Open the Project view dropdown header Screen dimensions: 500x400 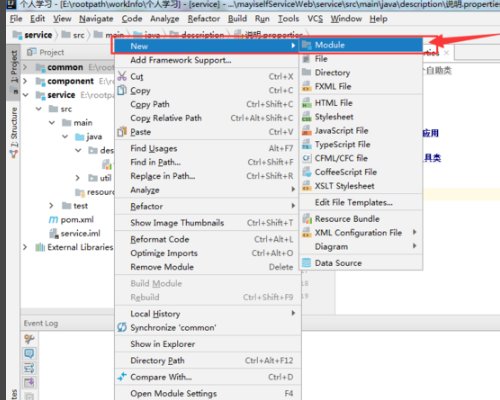tap(45, 52)
